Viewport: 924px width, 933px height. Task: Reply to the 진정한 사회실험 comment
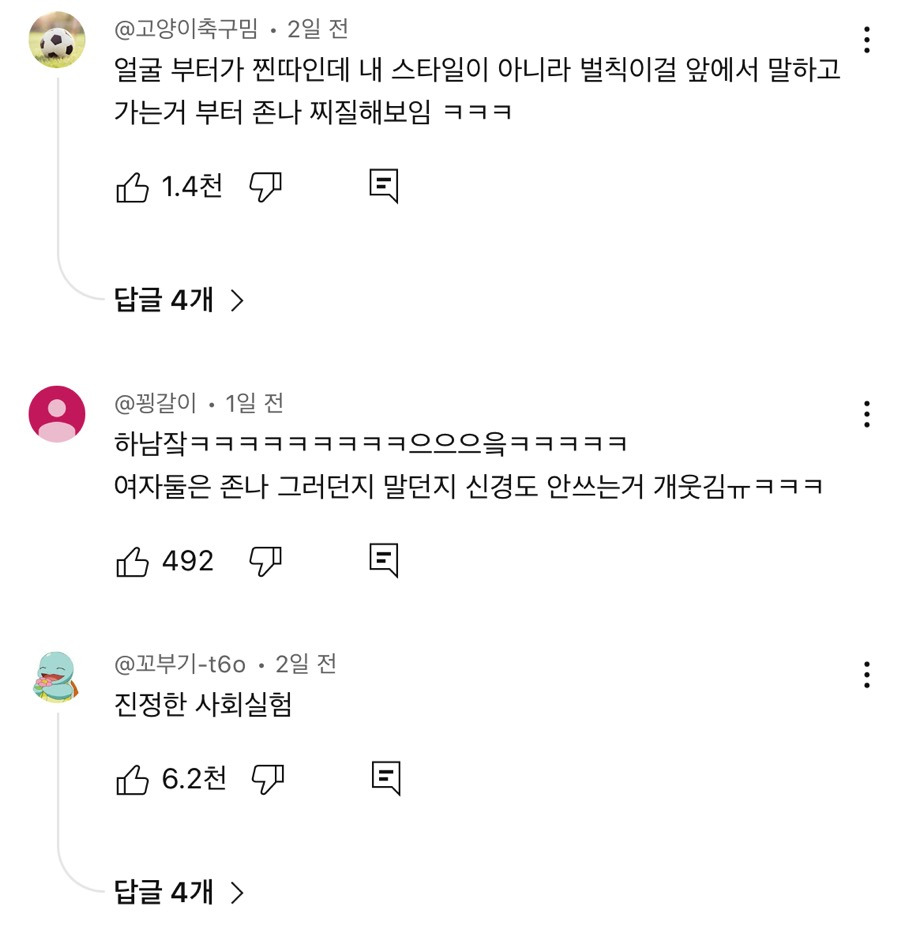click(386, 778)
